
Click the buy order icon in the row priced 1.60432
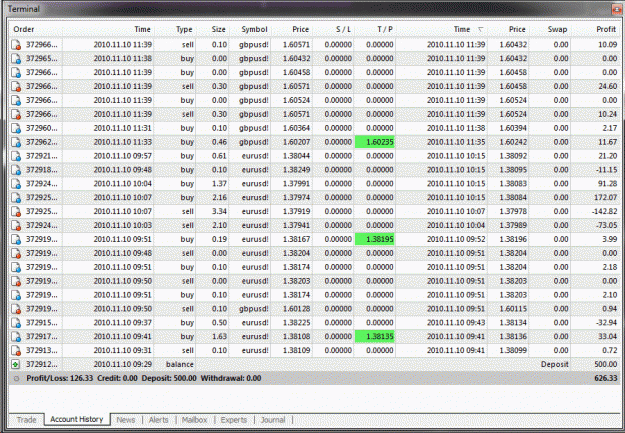point(16,59)
